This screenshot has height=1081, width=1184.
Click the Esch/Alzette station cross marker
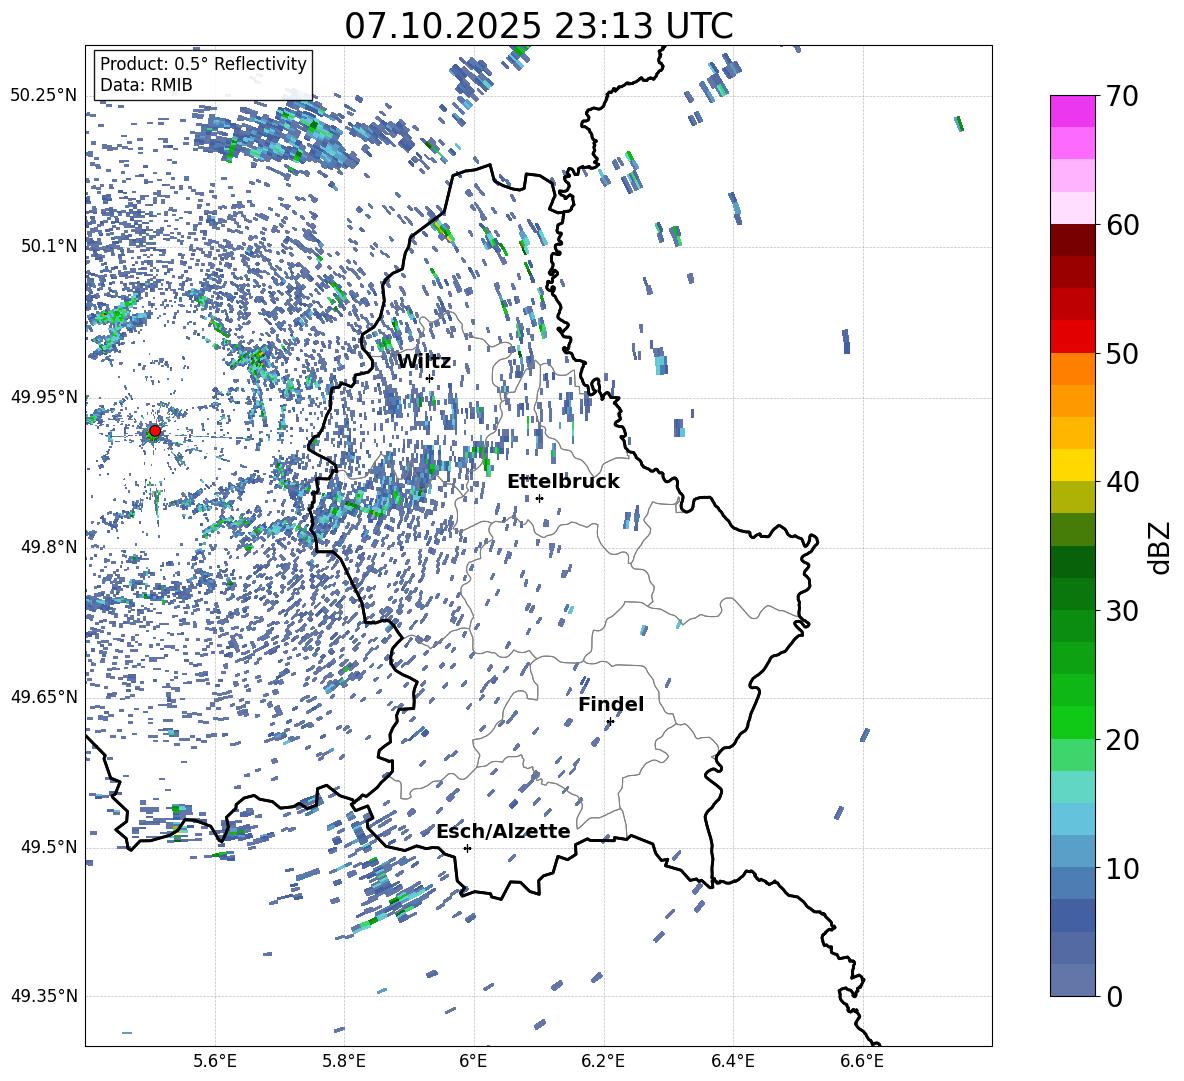point(467,848)
